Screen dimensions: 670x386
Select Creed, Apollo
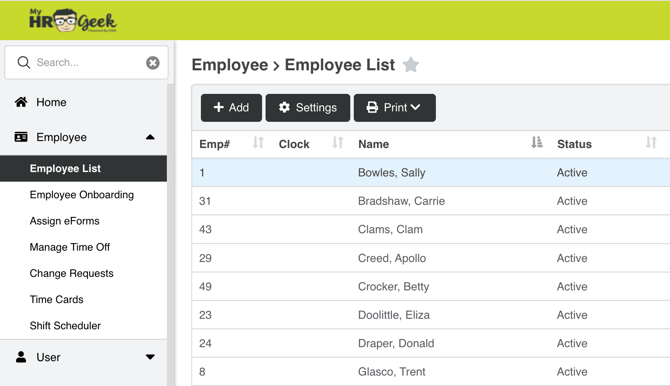(392, 258)
